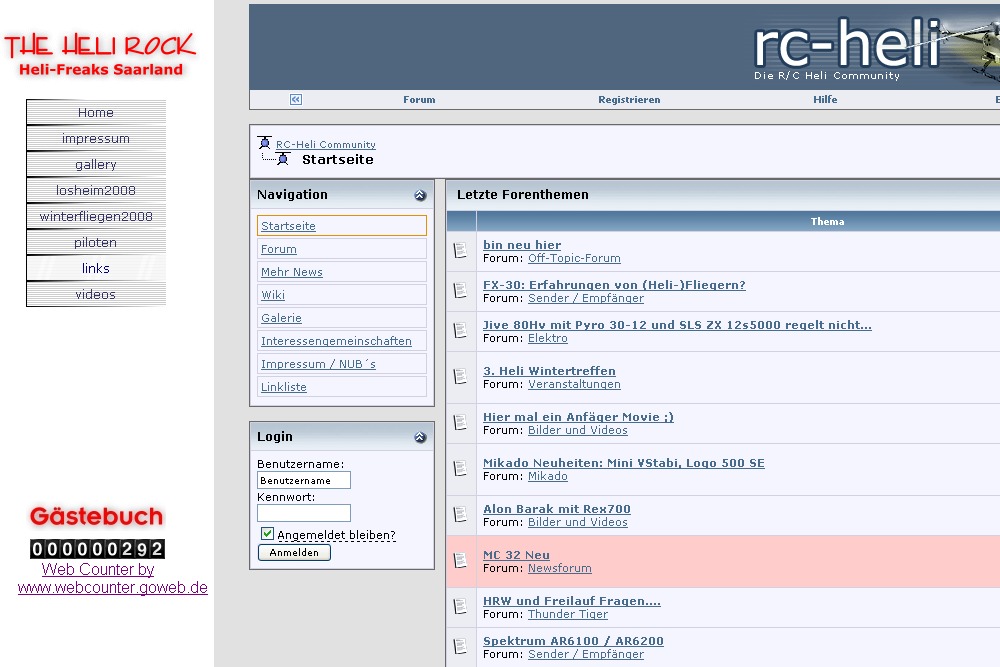Open www.webcounter.goweb.de link
1000x667 pixels.
tap(112, 587)
